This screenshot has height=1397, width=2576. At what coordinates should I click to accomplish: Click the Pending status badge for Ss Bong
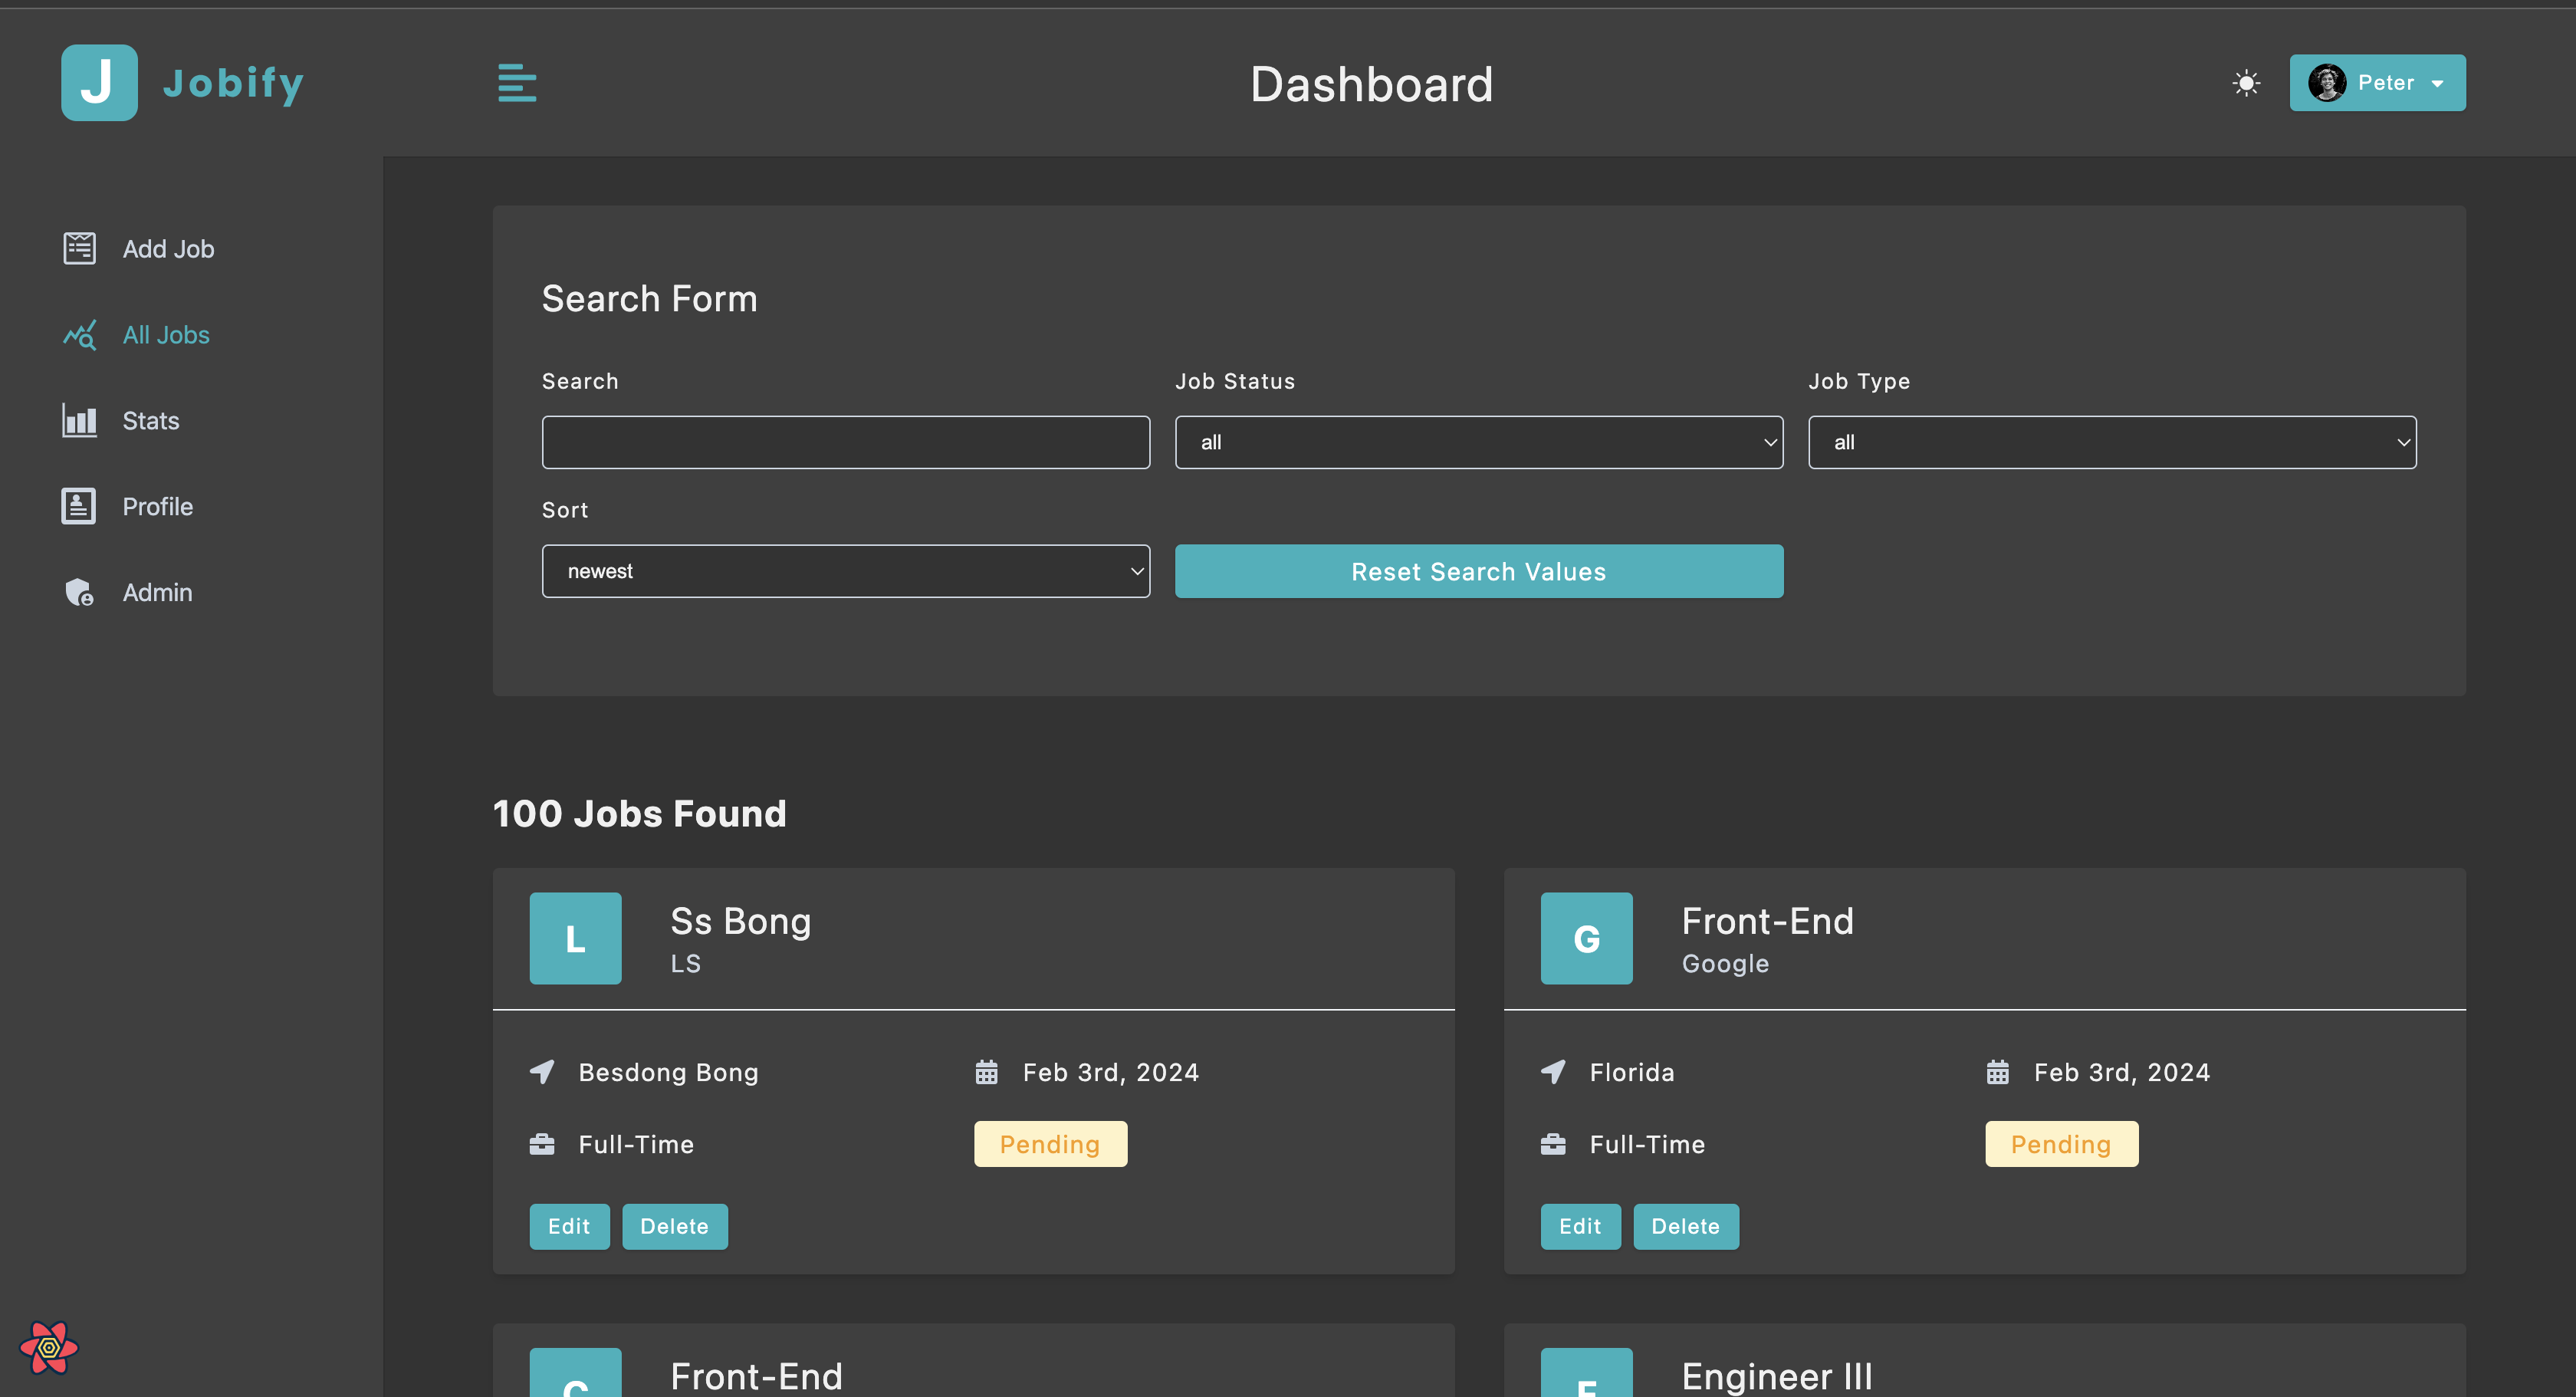(1050, 1144)
